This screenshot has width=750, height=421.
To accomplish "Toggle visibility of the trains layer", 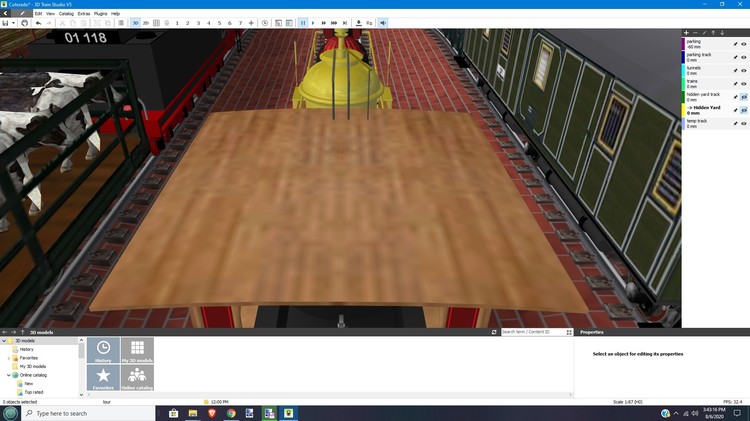I will [x=744, y=84].
